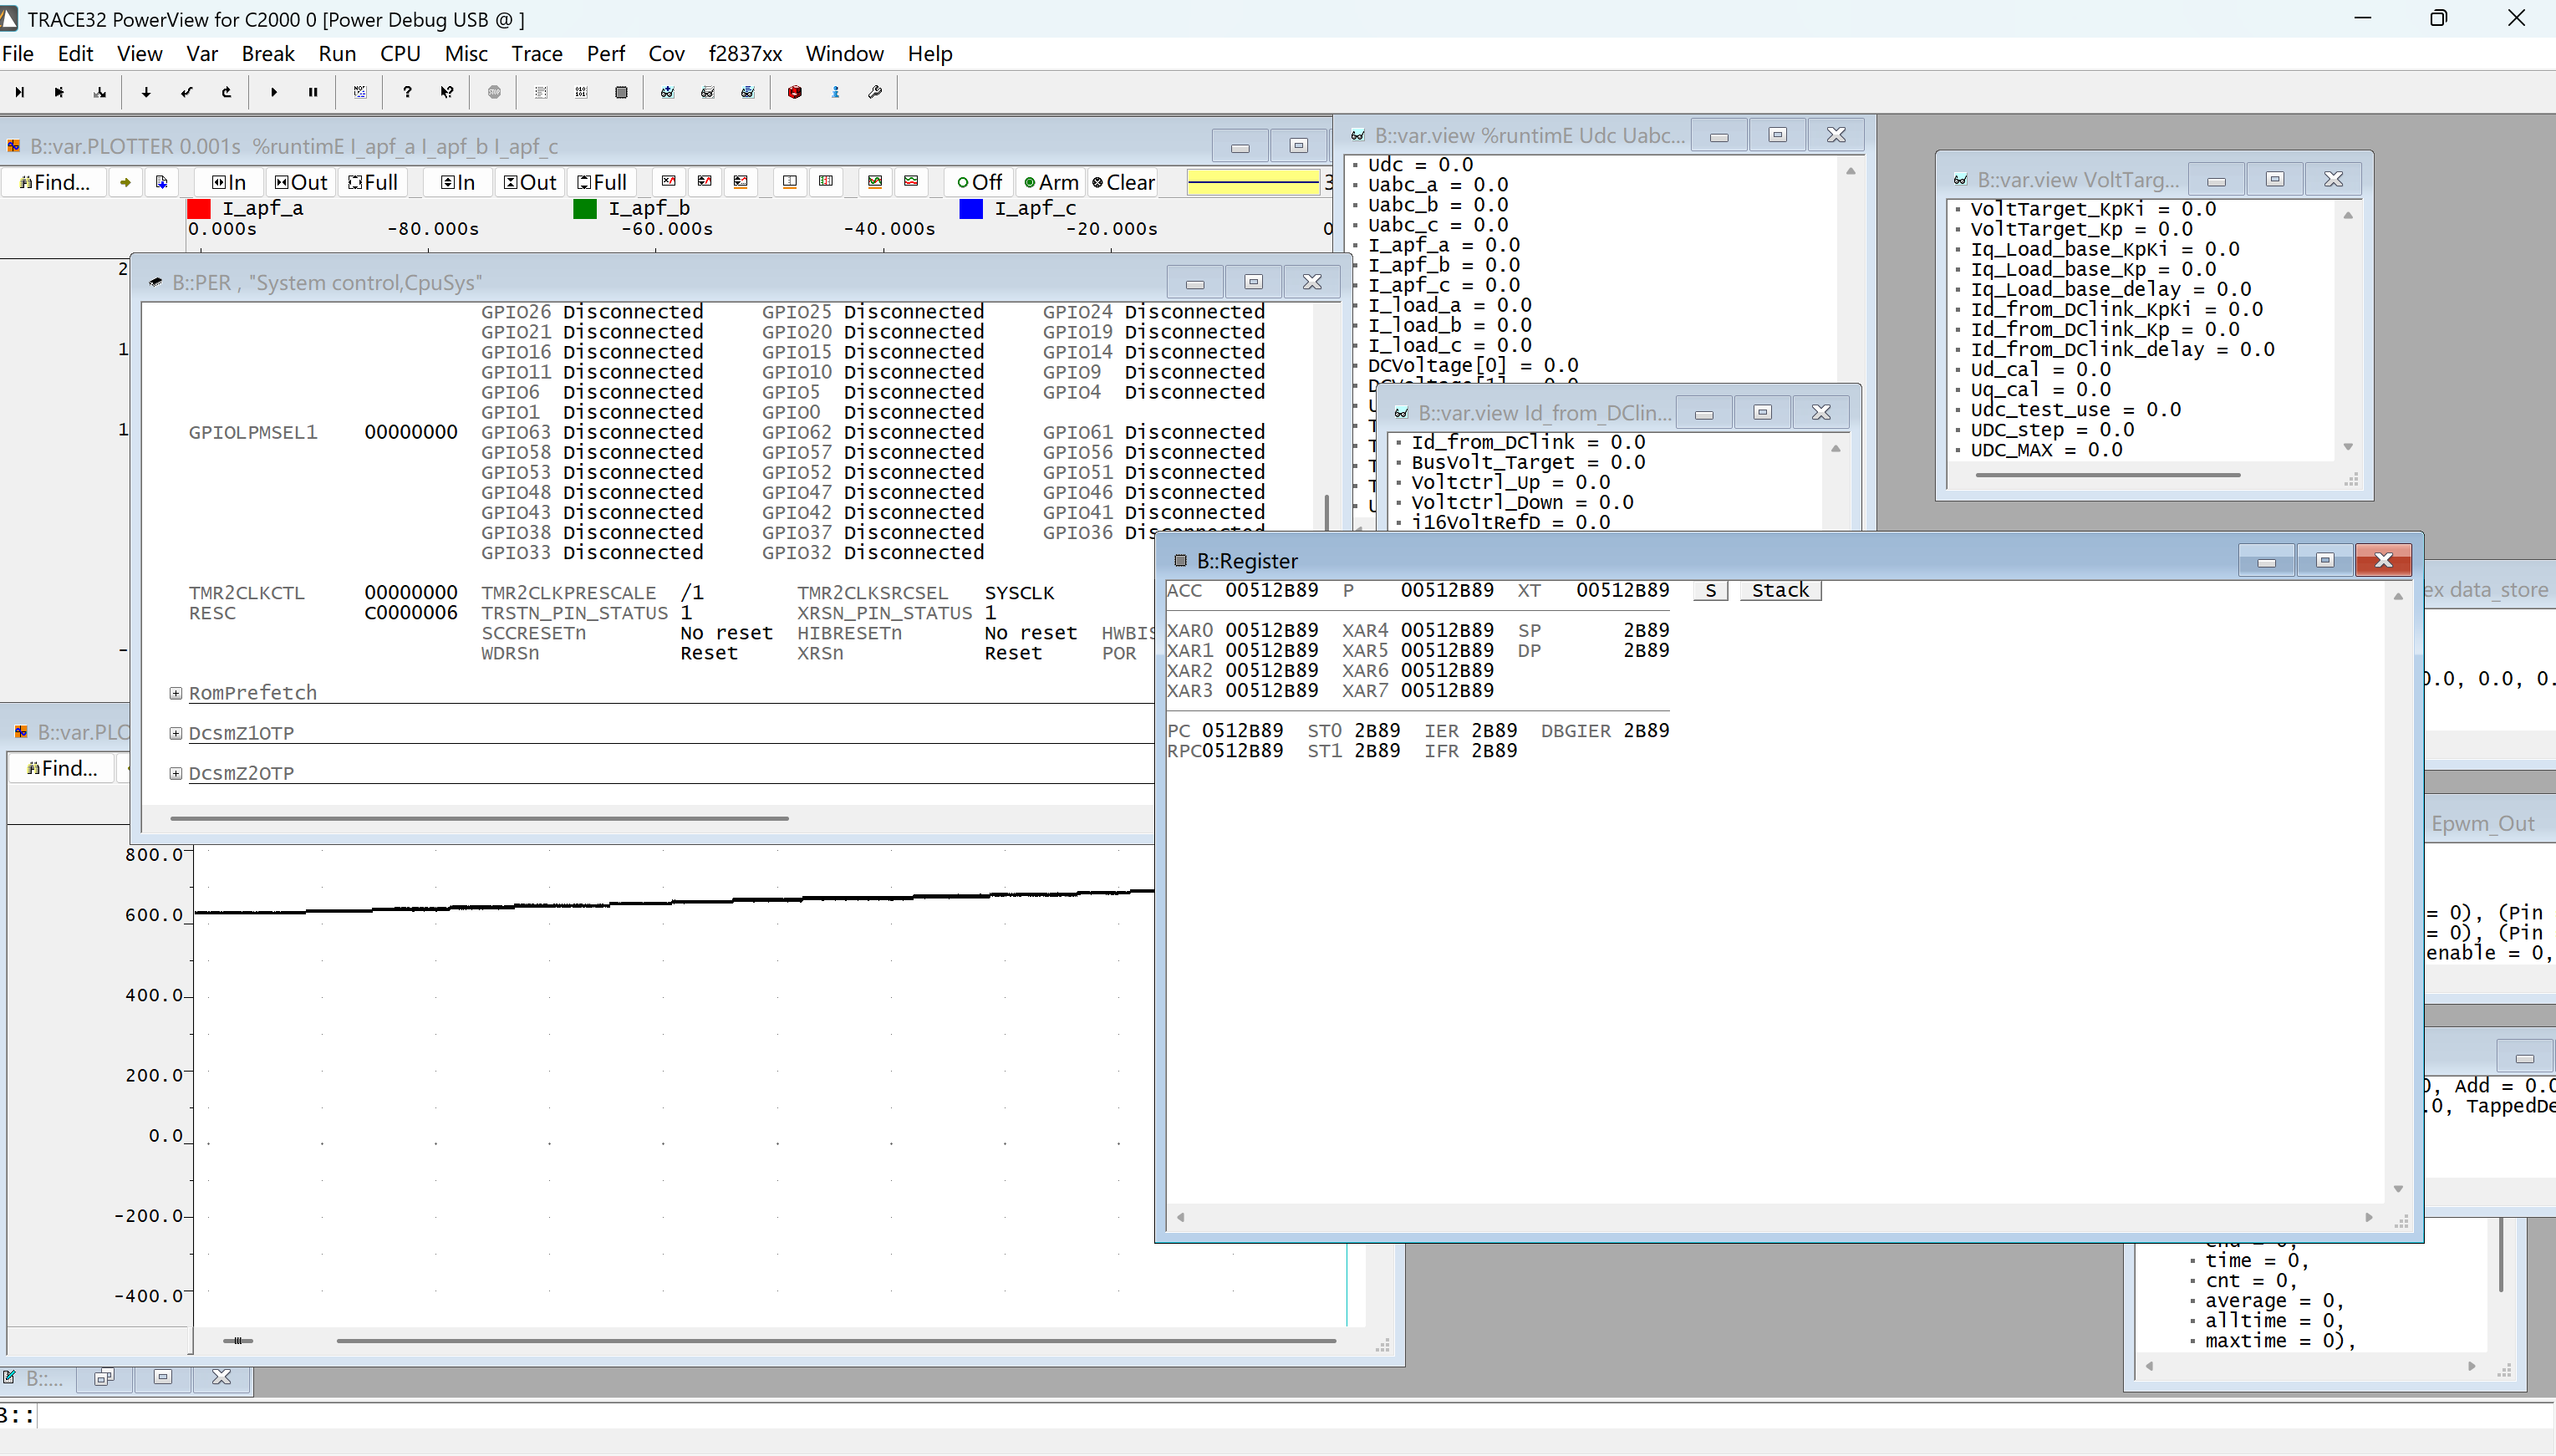2556x1456 pixels.
Task: Click the PC value 0512B89
Action: 1242,731
